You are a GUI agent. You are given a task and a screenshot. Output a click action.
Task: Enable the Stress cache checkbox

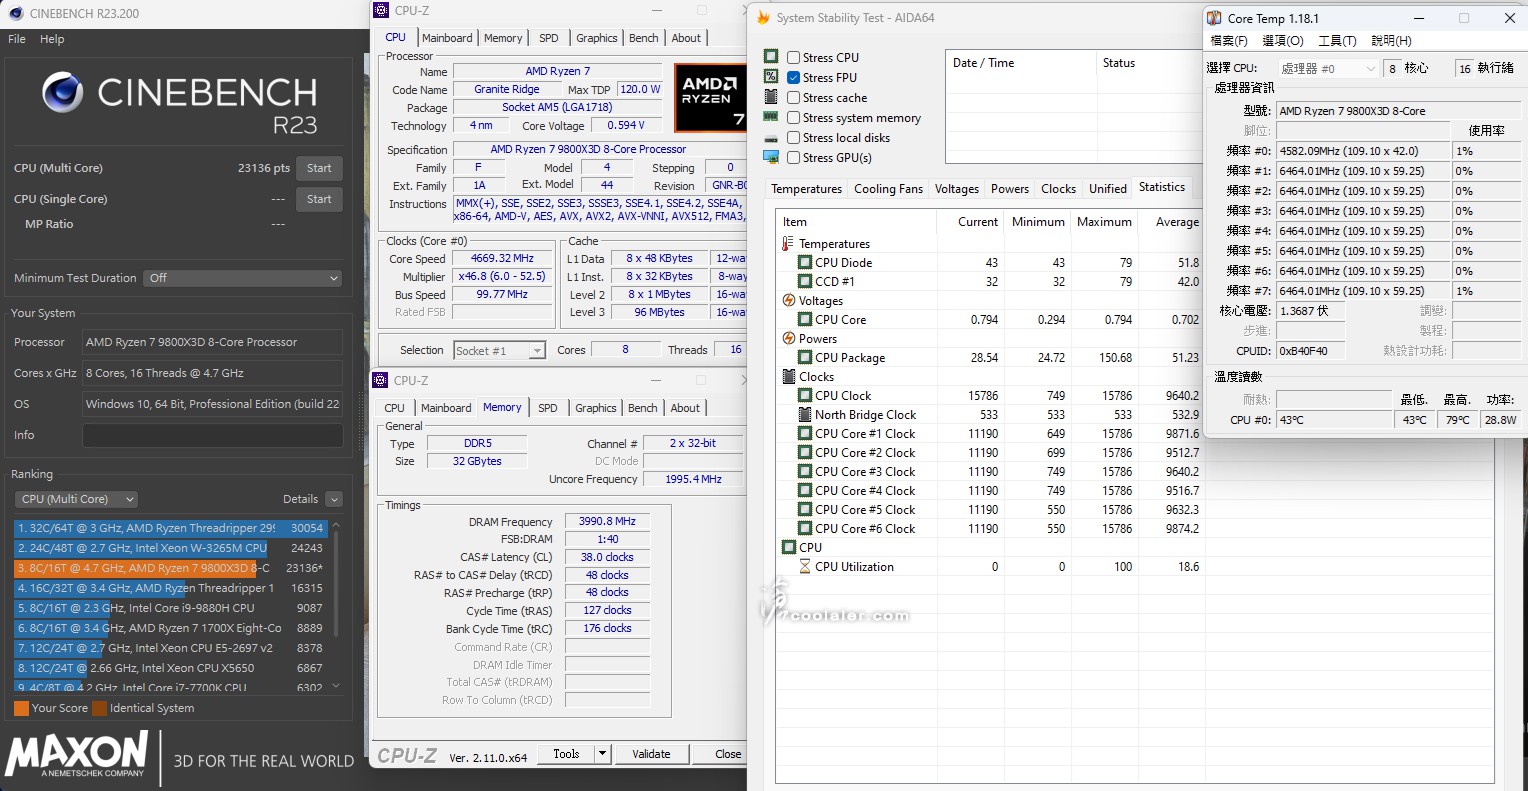pyautogui.click(x=793, y=97)
